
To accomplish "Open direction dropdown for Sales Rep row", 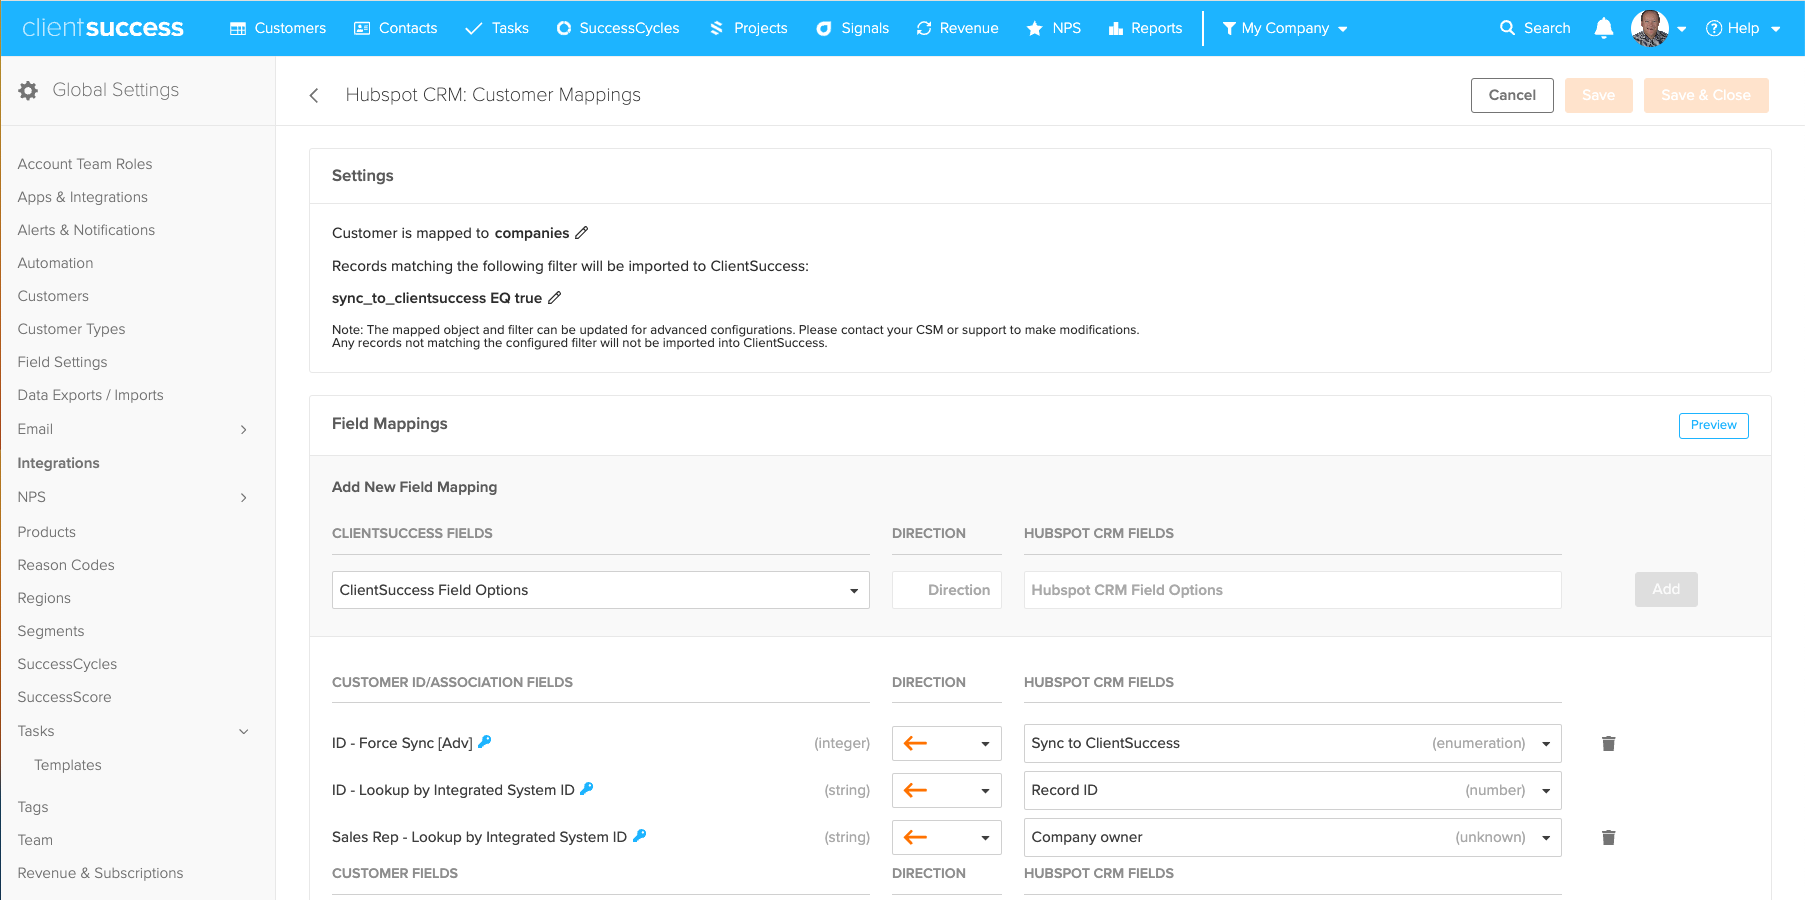I will (x=946, y=837).
